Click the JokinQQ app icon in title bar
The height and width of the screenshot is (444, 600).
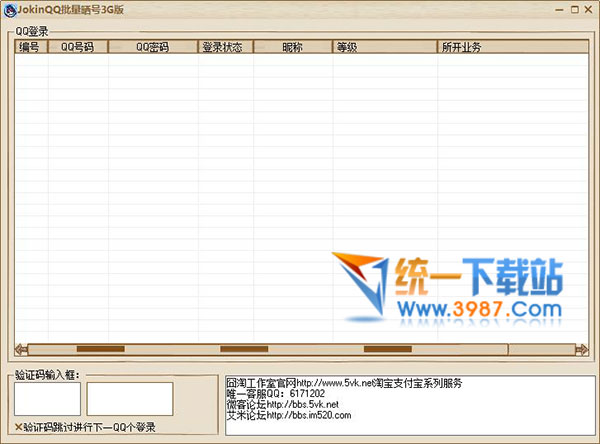[x=10, y=10]
